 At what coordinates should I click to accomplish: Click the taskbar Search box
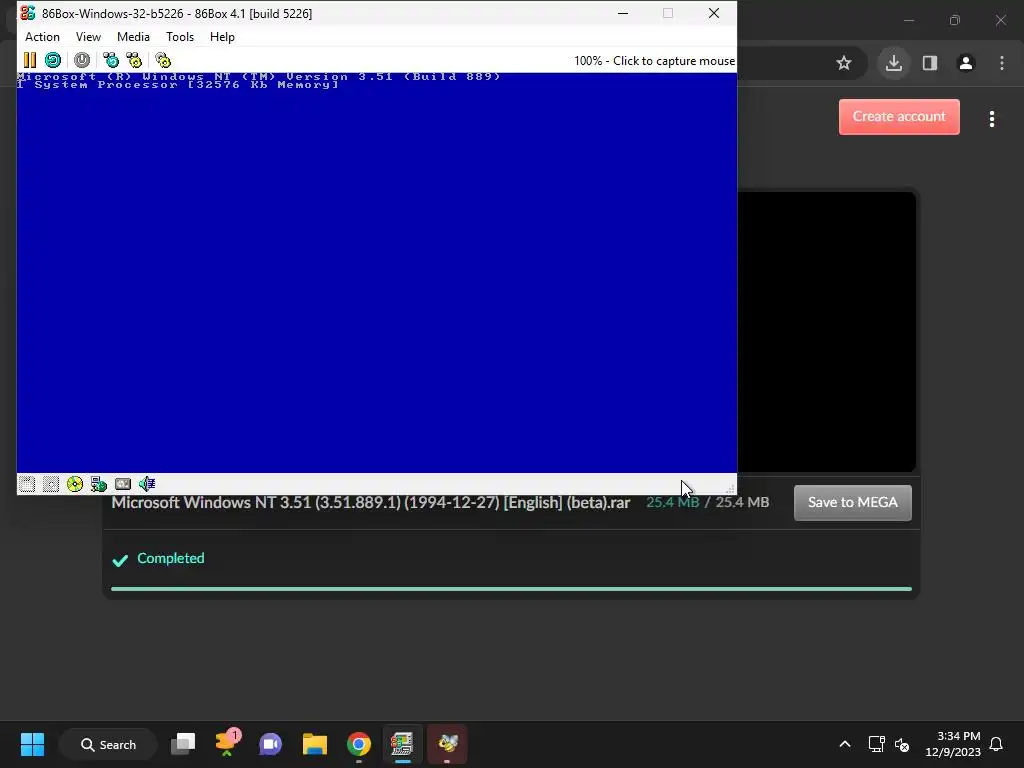click(108, 744)
